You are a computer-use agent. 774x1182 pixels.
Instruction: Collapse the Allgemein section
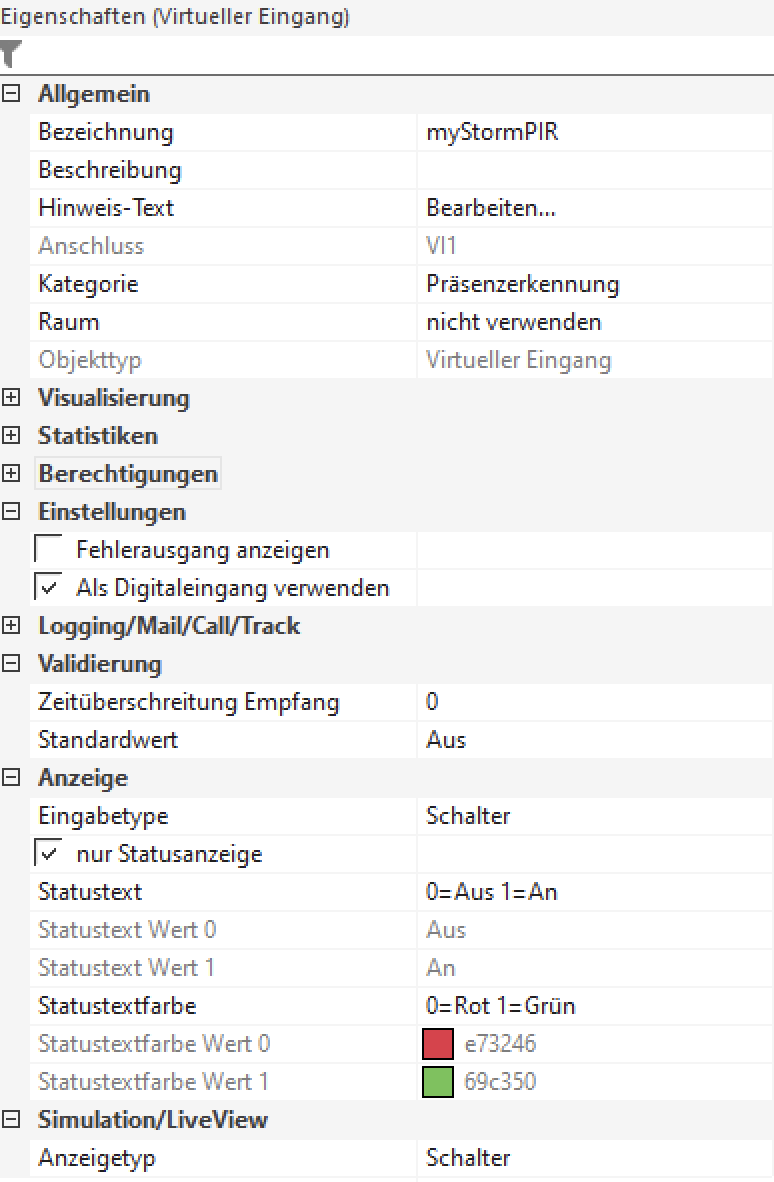click(12, 94)
